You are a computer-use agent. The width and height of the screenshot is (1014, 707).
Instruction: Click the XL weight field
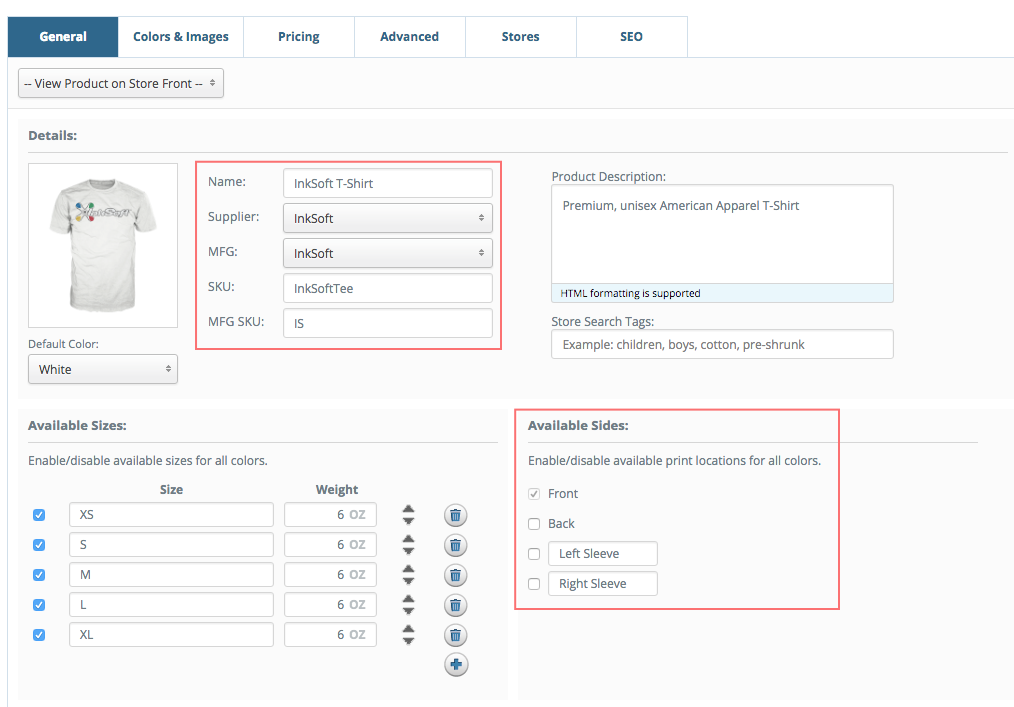click(330, 635)
